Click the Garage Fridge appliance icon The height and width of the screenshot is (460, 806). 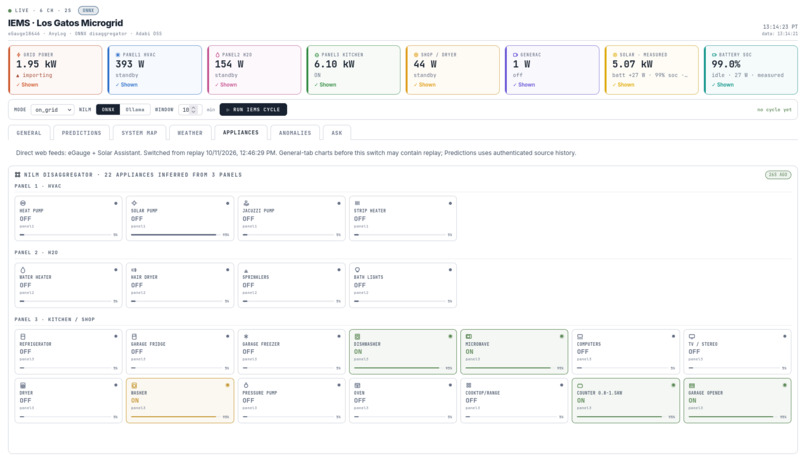pyautogui.click(x=134, y=336)
